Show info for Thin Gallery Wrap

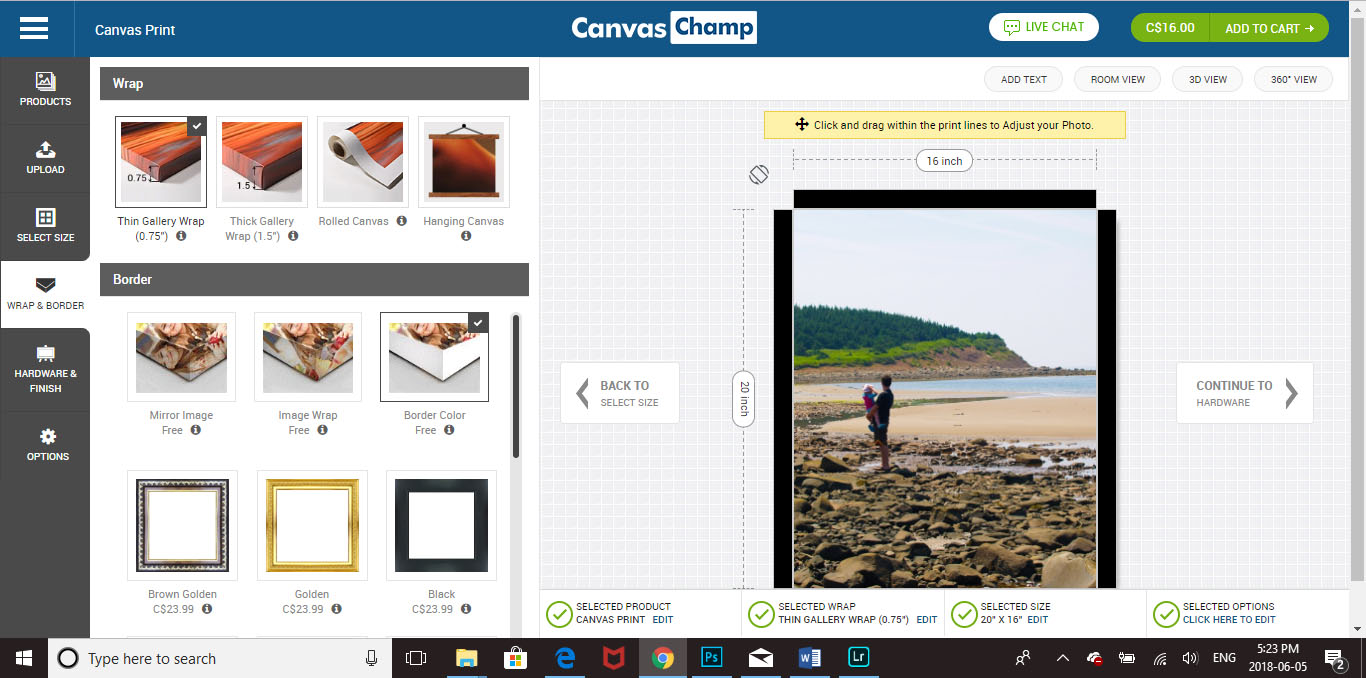point(181,236)
